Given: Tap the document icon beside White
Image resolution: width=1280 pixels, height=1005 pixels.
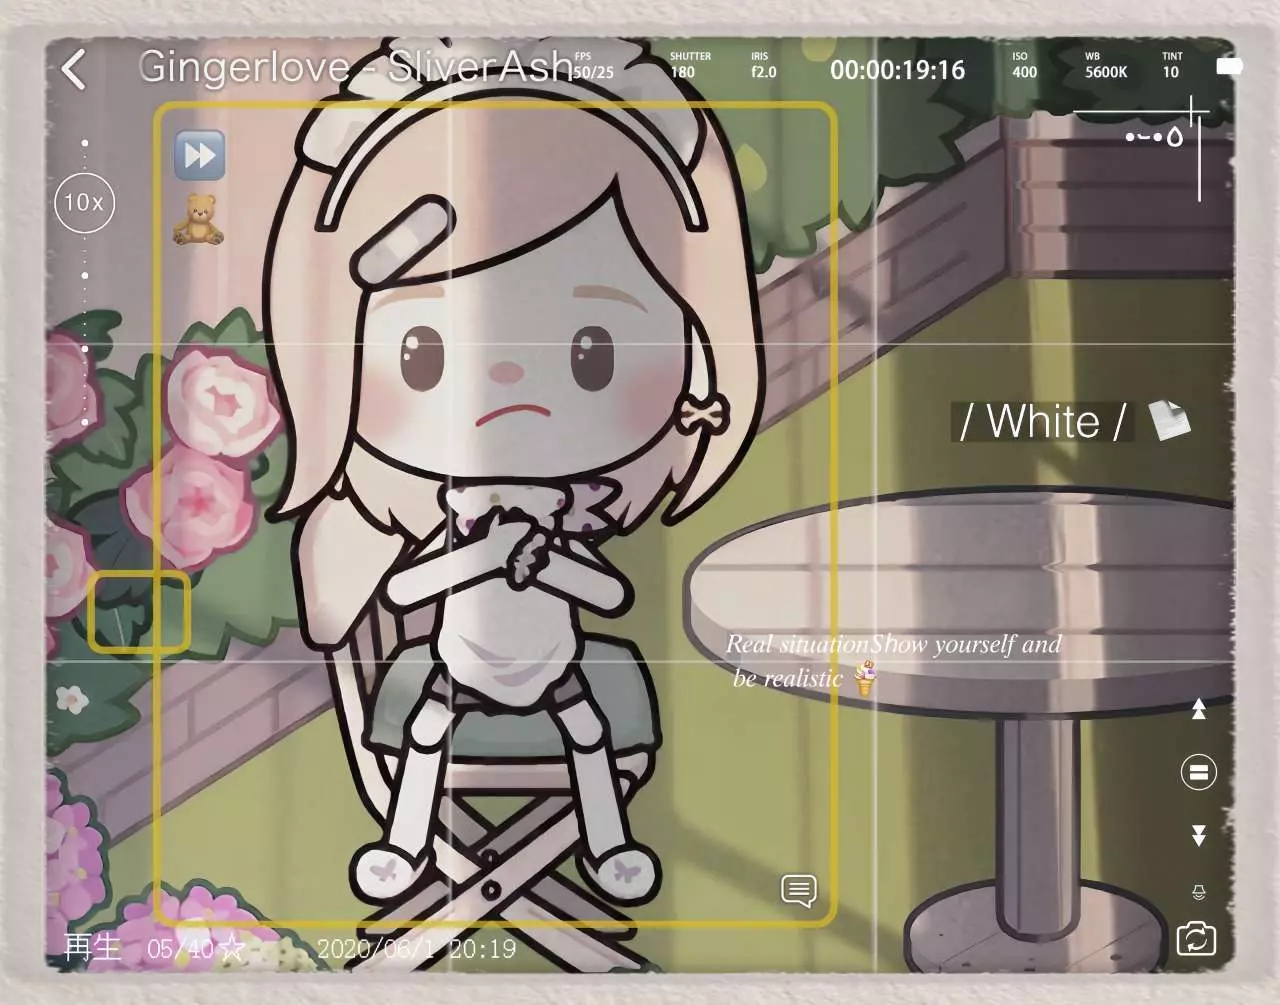Looking at the screenshot, I should 1169,420.
